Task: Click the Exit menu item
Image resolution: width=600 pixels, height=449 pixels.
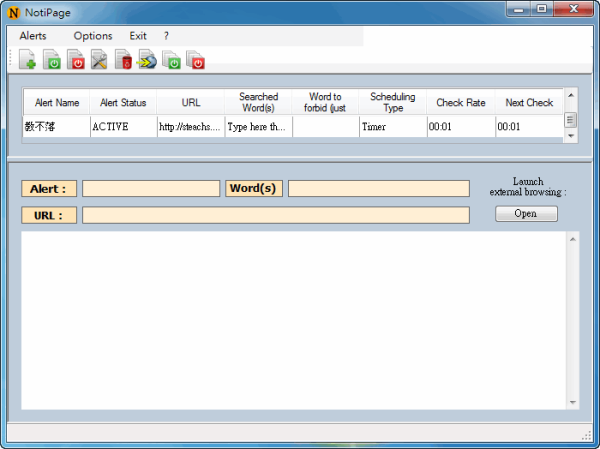Action: pos(138,36)
